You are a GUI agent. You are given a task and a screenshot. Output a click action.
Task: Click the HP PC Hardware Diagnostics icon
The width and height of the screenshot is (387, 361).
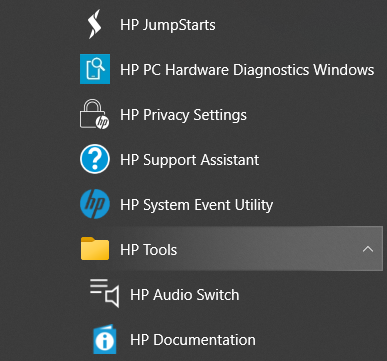(x=95, y=69)
